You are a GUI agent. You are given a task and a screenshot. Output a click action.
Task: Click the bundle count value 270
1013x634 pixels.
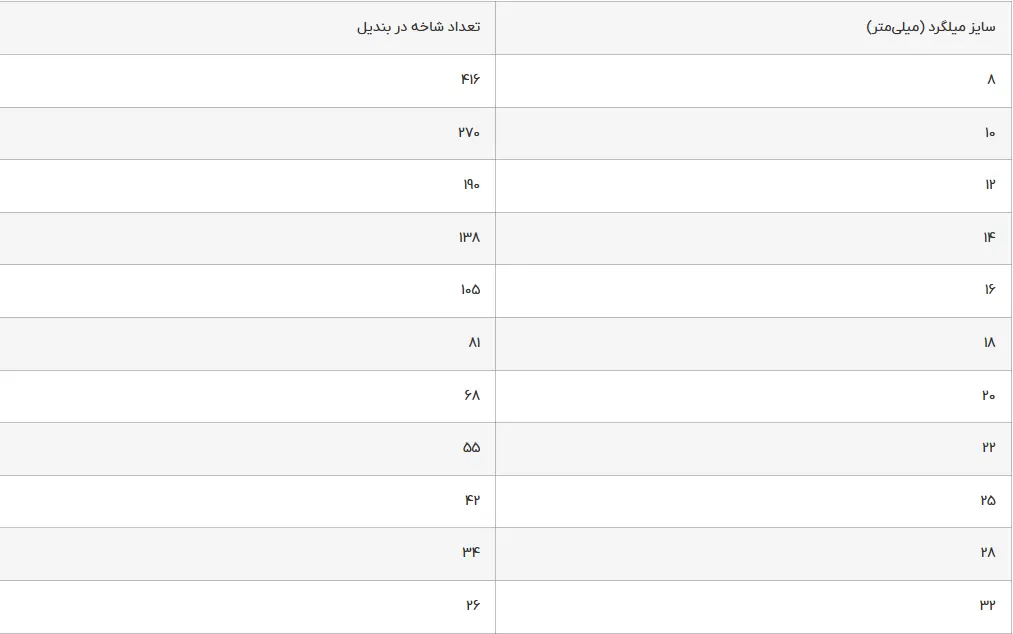[469, 133]
